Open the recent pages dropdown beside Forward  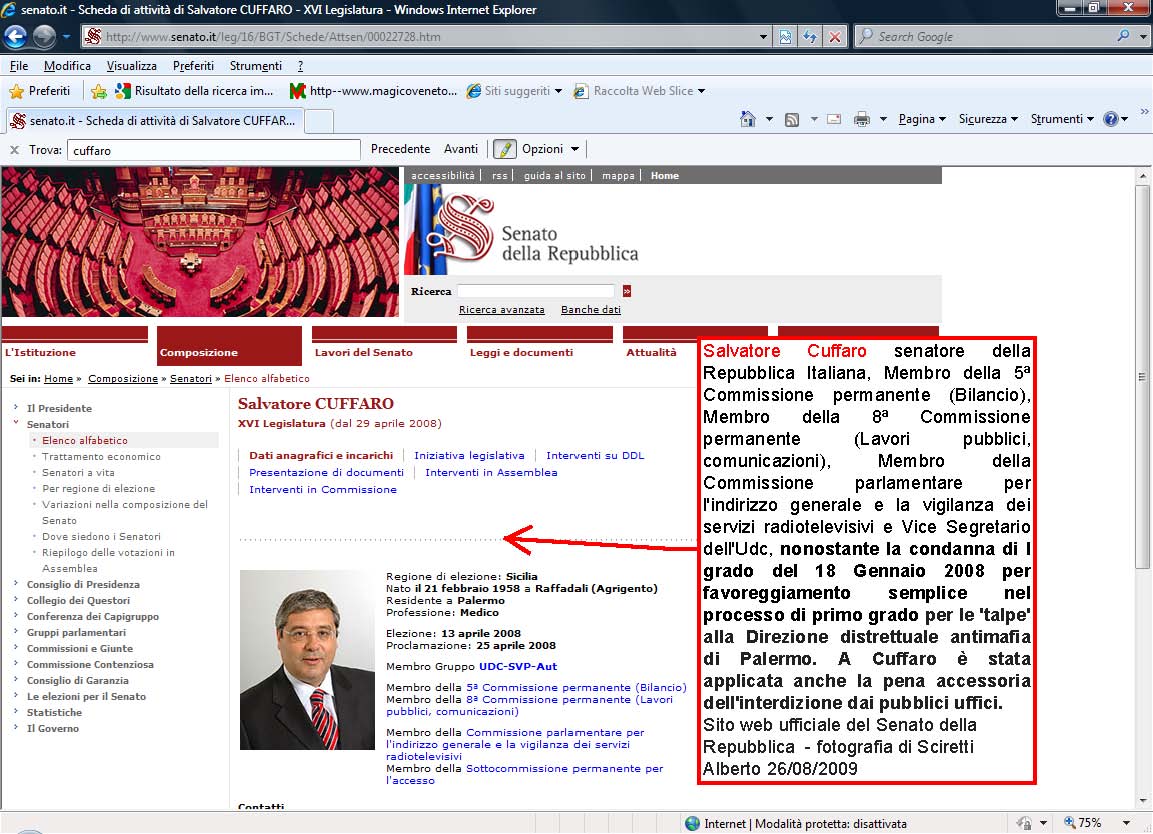click(x=66, y=36)
